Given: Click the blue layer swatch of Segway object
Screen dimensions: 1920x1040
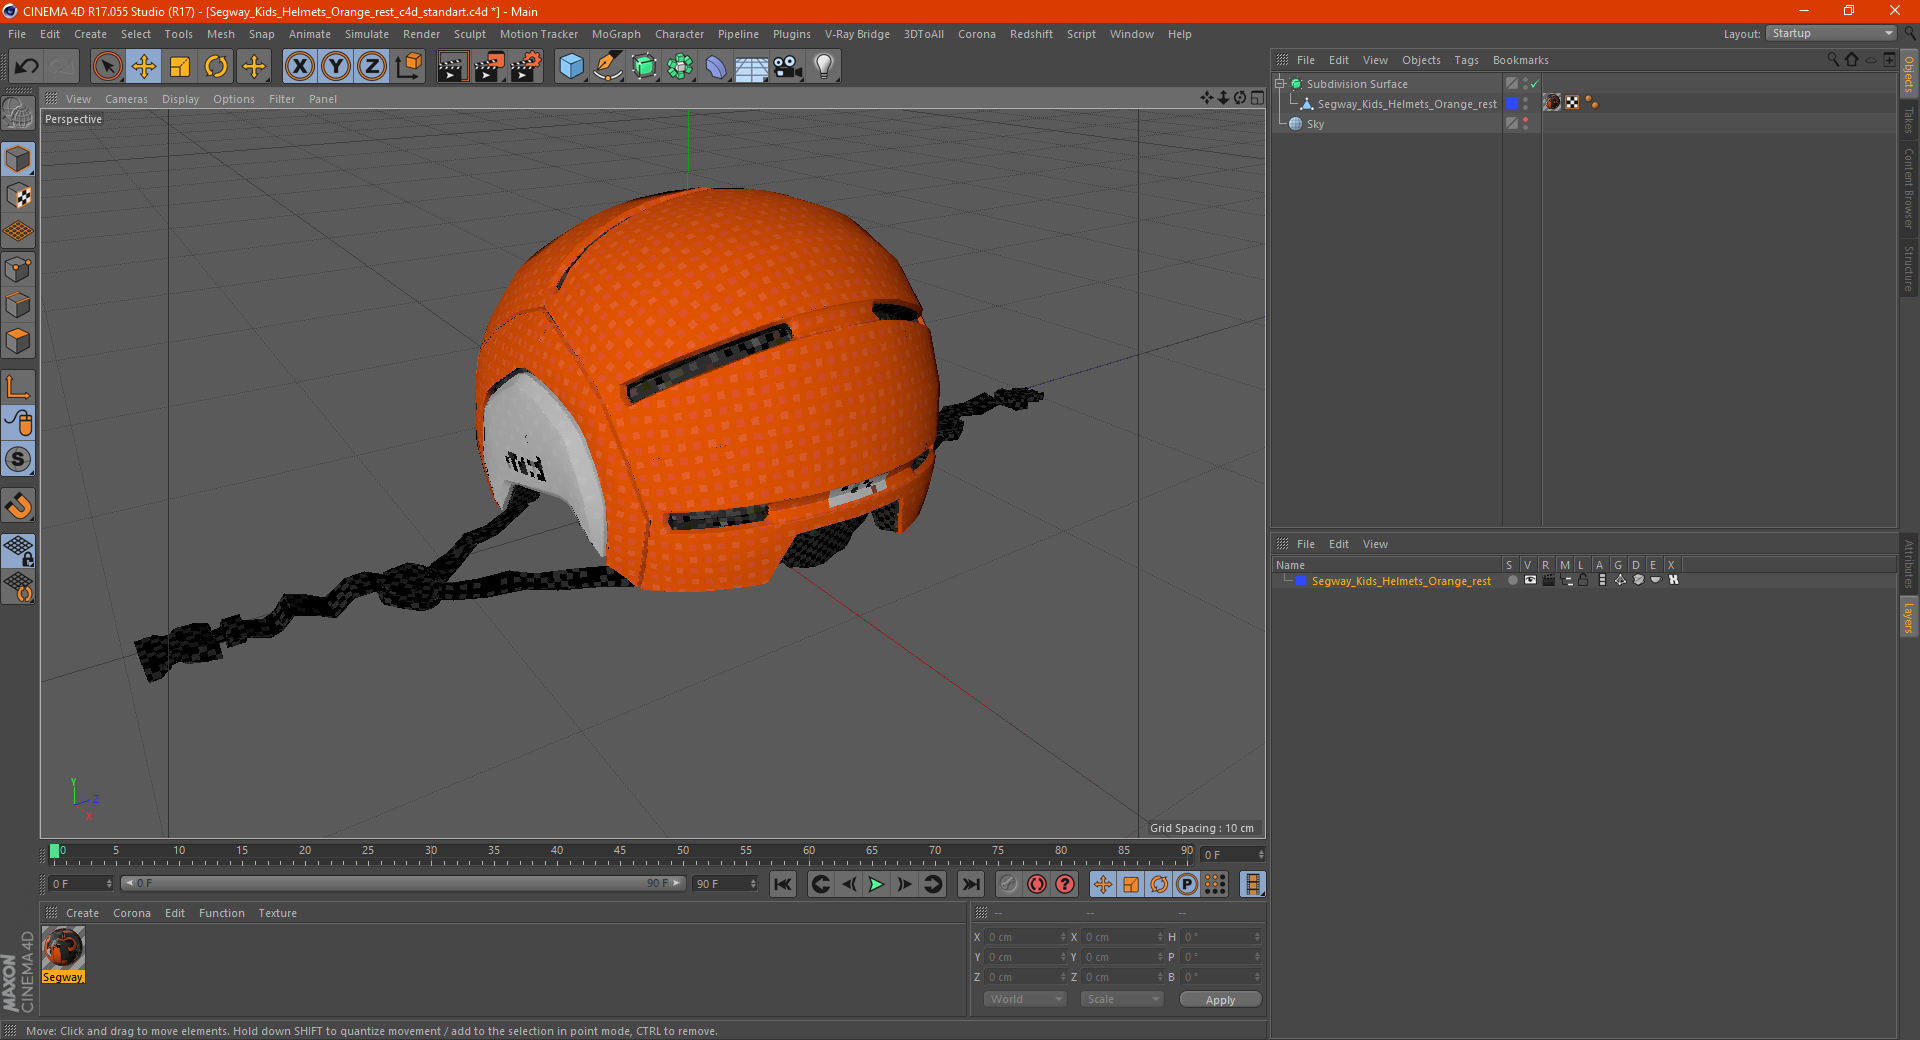Looking at the screenshot, I should tap(1512, 104).
